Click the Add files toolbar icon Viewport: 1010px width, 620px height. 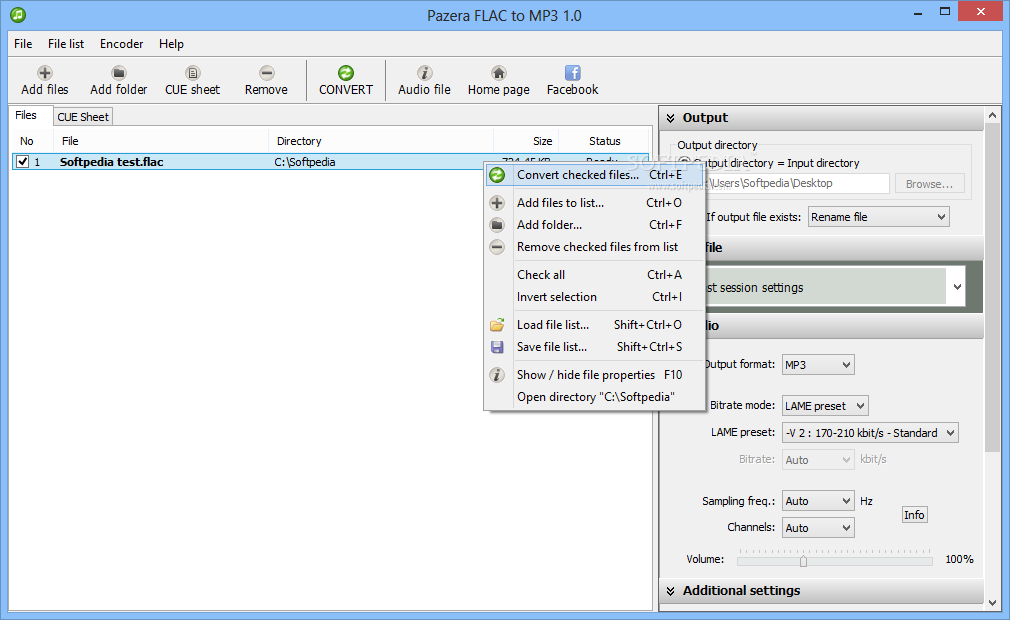click(x=44, y=73)
